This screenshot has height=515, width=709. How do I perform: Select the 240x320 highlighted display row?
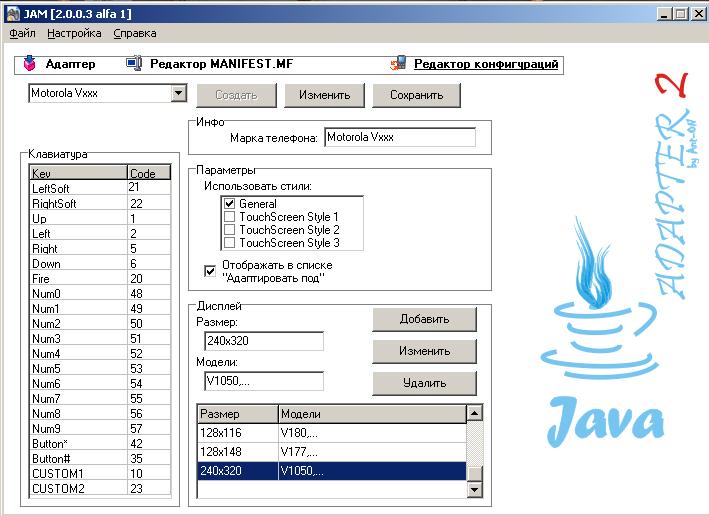click(x=331, y=471)
